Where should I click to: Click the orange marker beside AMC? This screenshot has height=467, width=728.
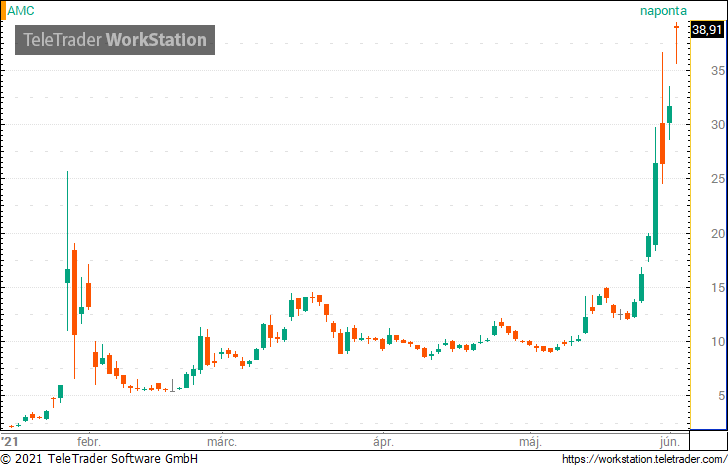tap(3, 11)
